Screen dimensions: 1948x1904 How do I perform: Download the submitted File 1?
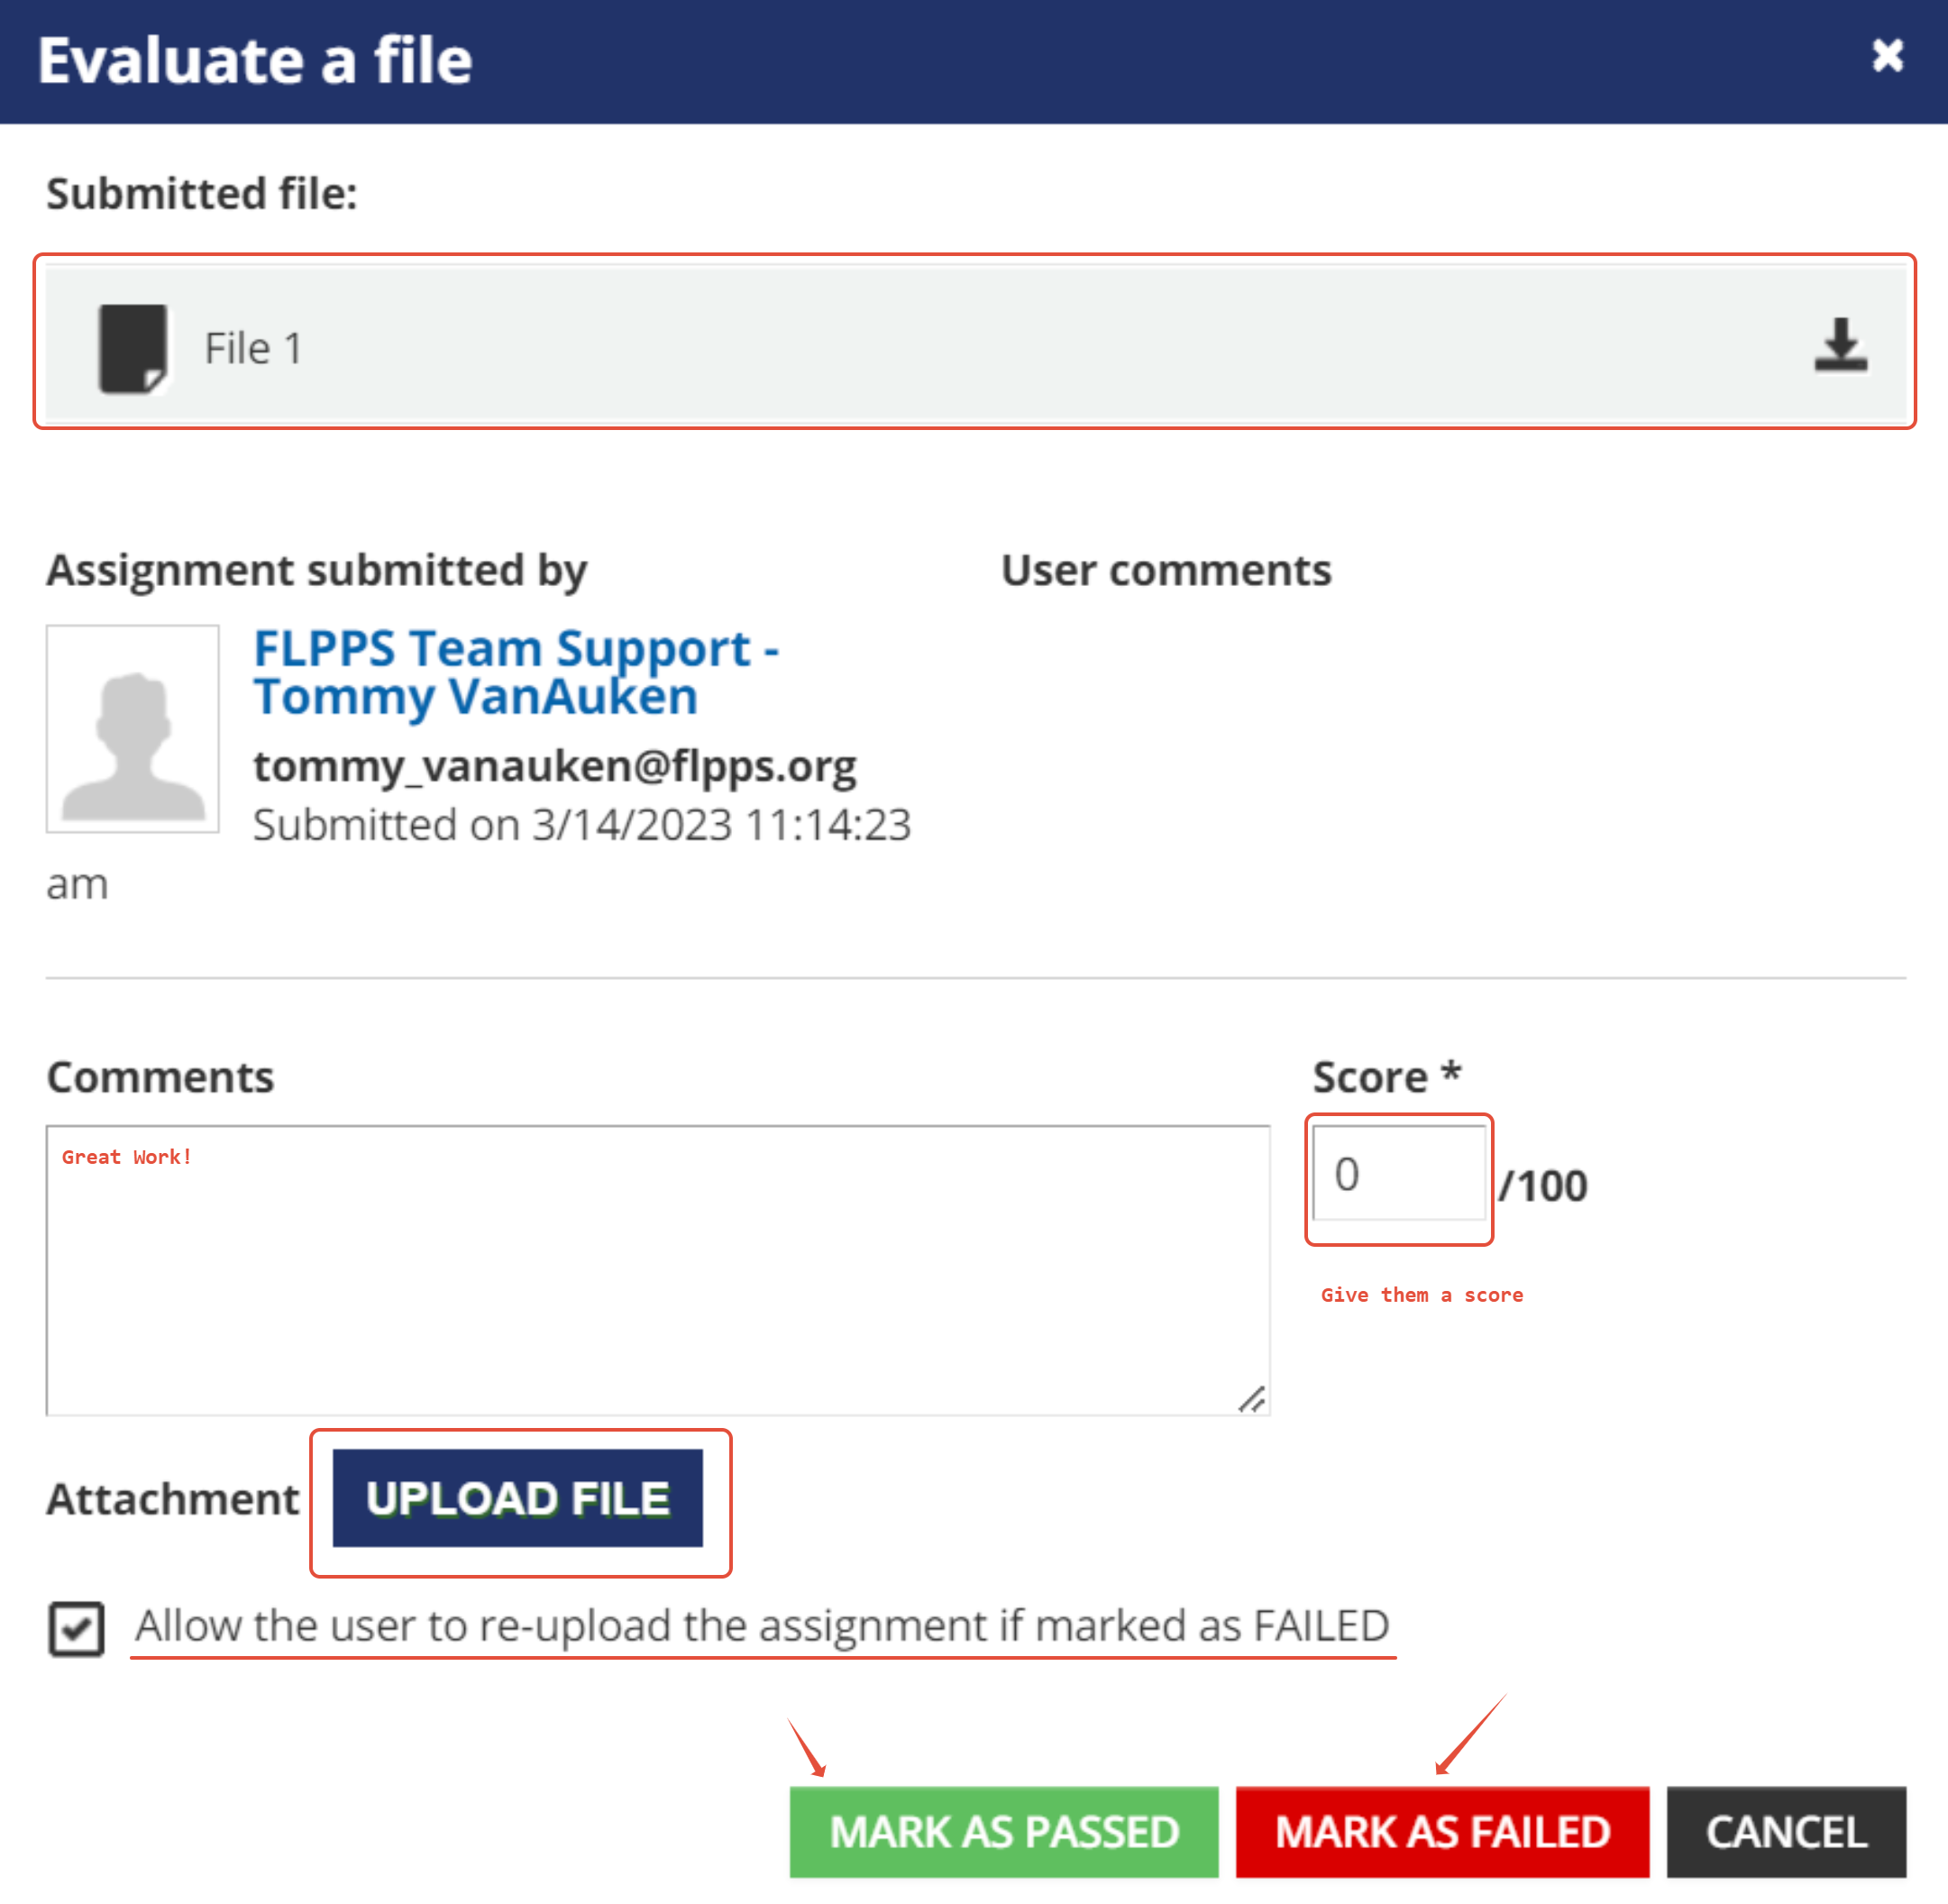(1840, 346)
